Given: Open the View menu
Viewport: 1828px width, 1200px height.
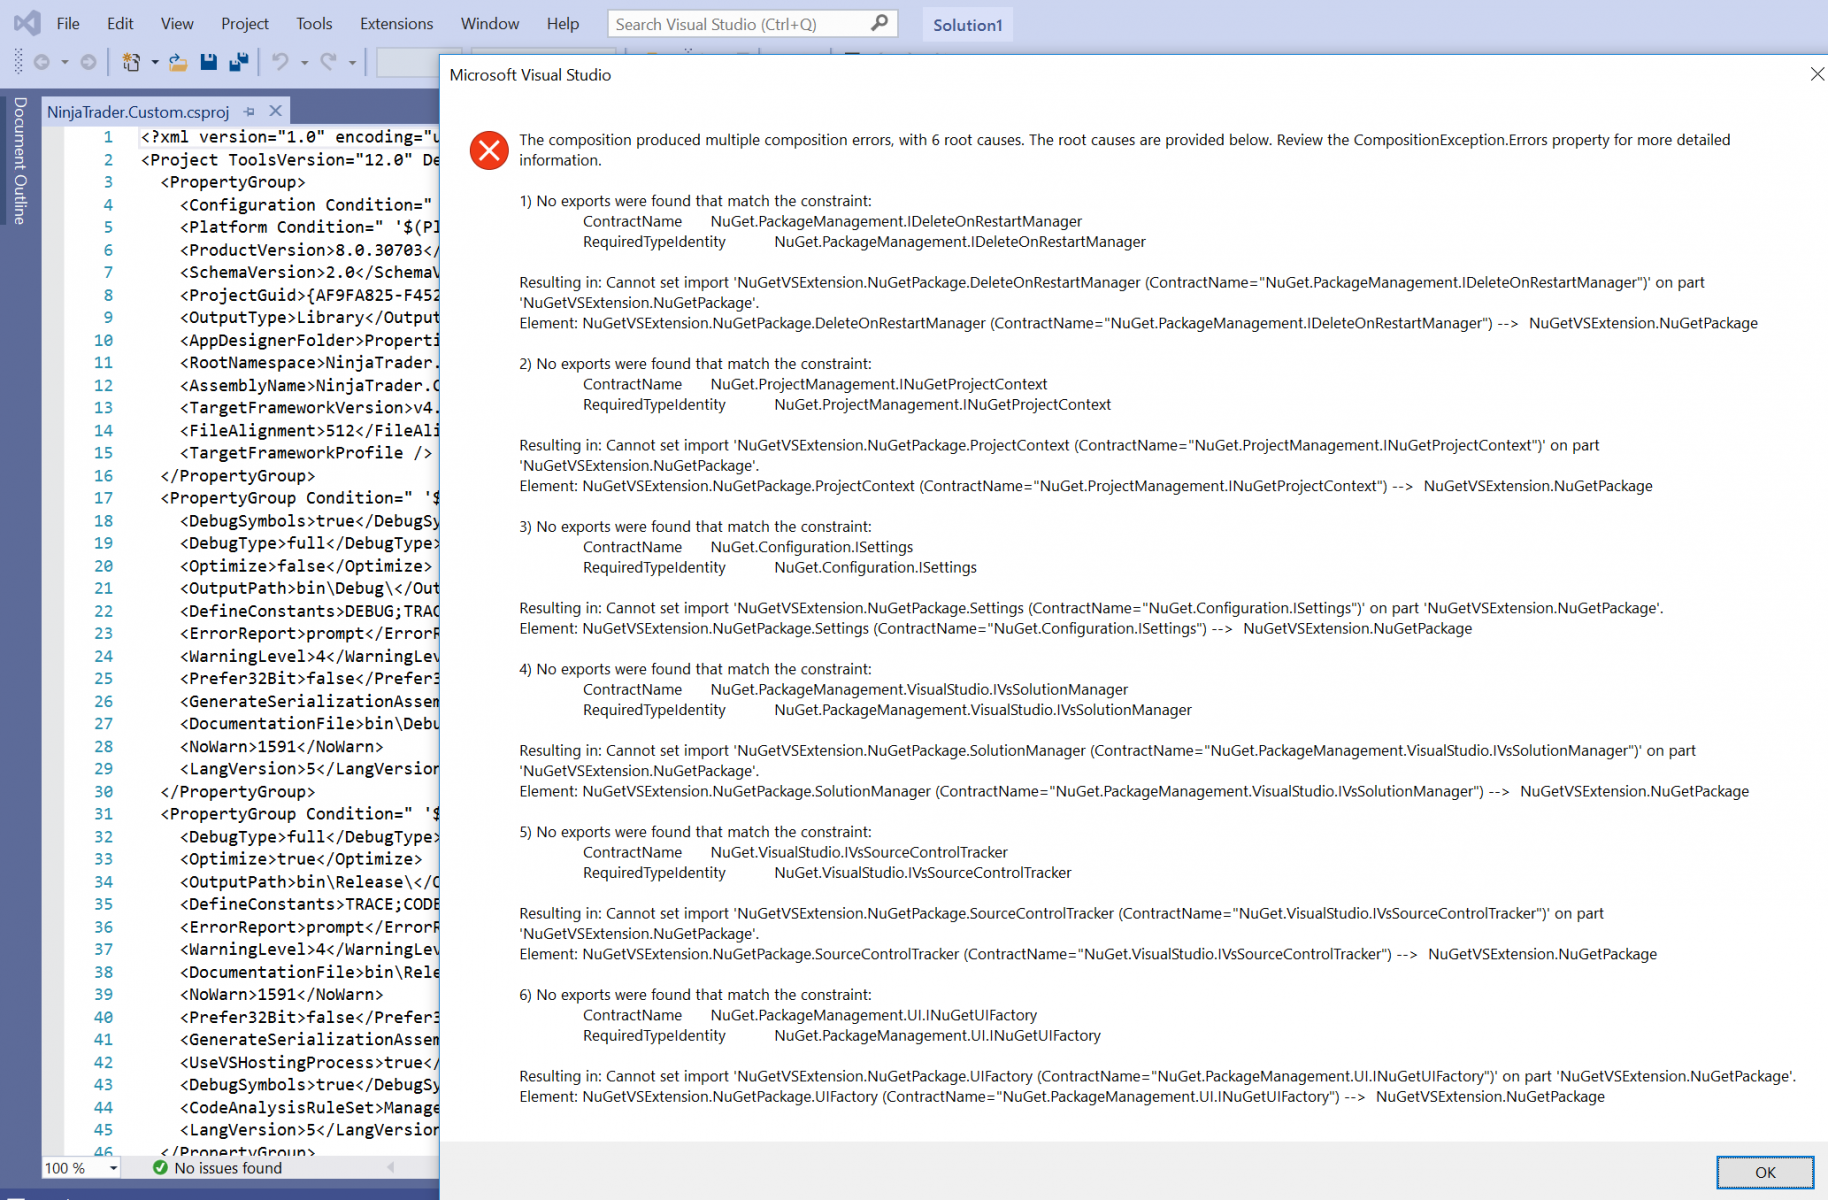Looking at the screenshot, I should (x=177, y=23).
